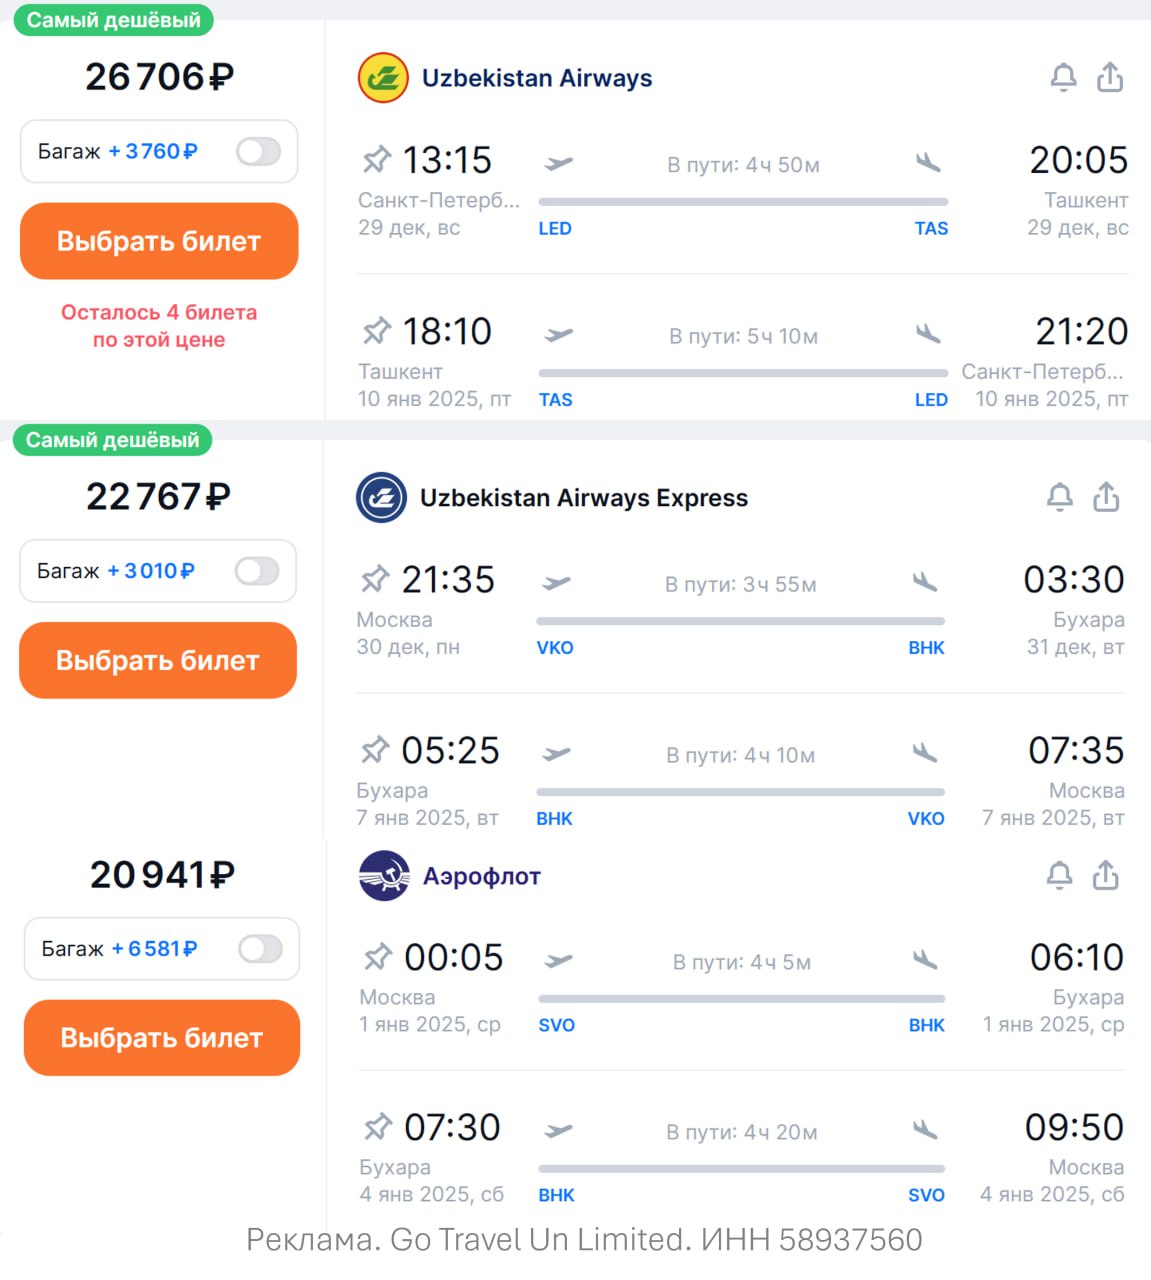Share the Uzbekistan Airways Express ticket
Image resolution: width=1151 pixels, height=1280 pixels.
pos(1106,497)
